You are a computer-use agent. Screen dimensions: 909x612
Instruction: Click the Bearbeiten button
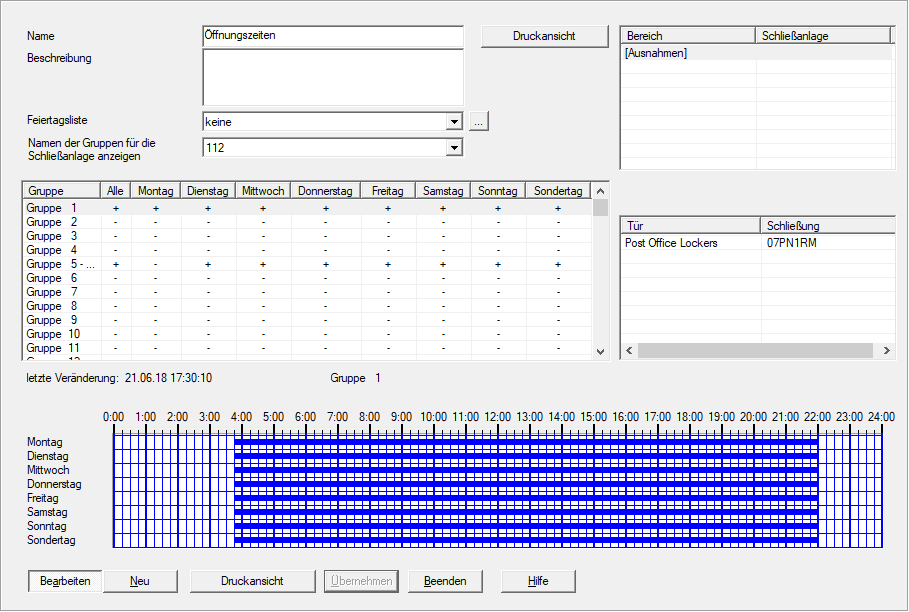[65, 581]
